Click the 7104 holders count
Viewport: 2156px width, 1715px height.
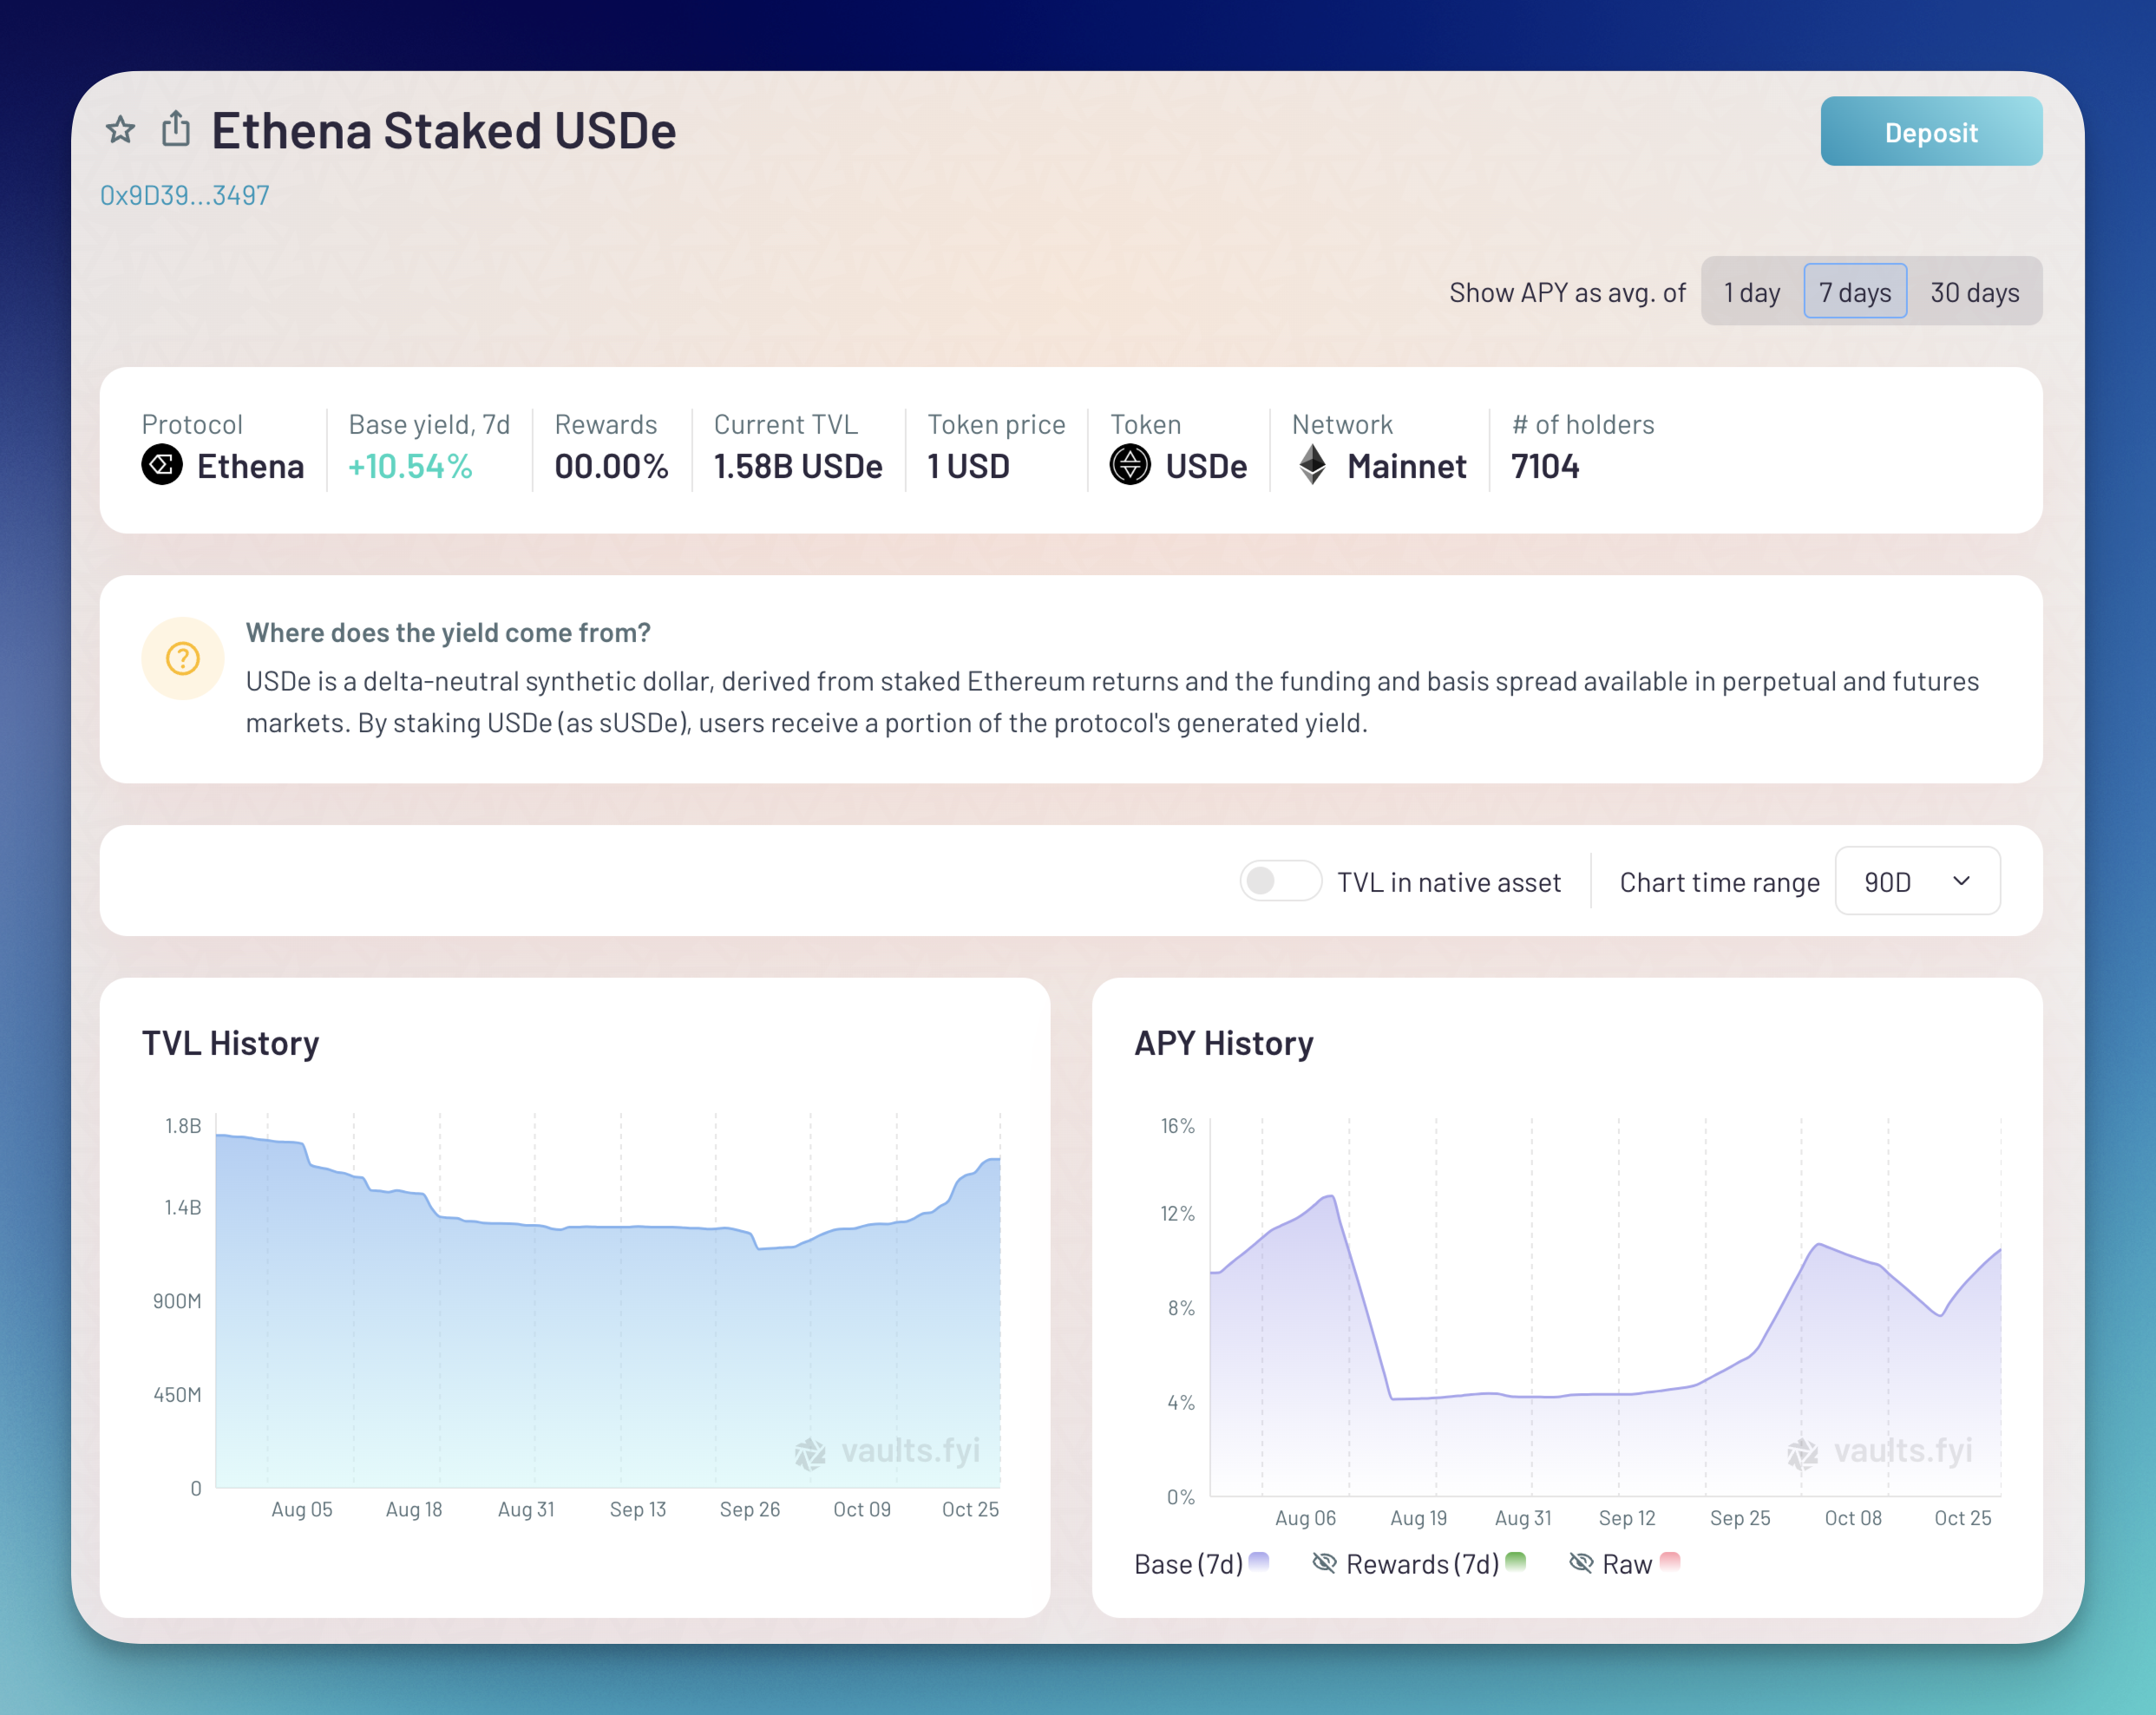click(x=1545, y=466)
